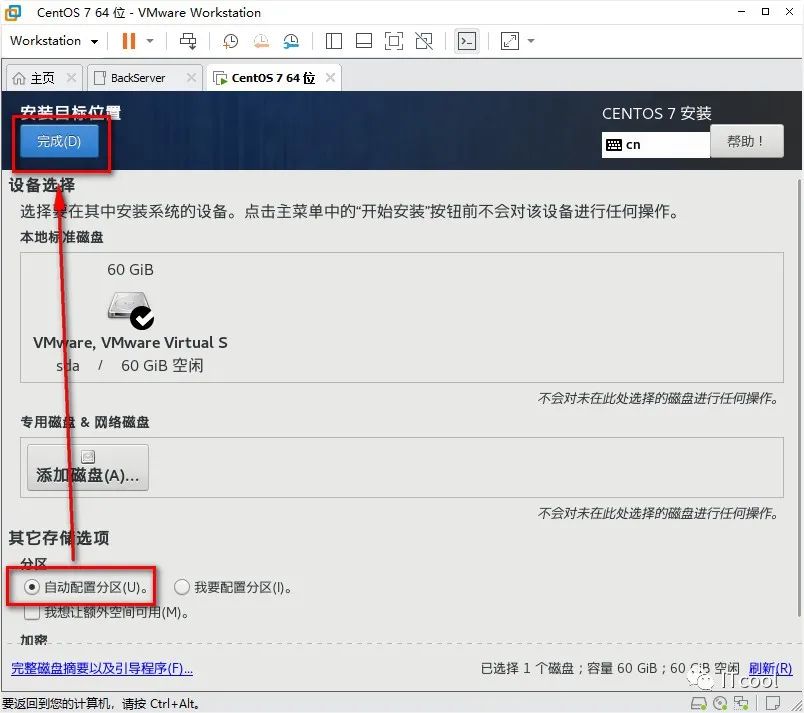Take a snapshot of this virtual machine

[x=231, y=41]
